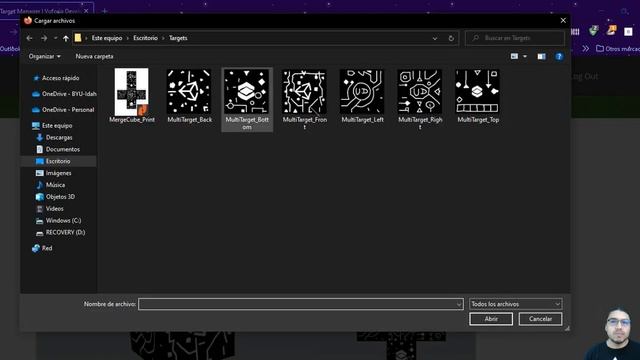This screenshot has width=640, height=360.
Task: Go up one folder level
Action: coord(66,38)
